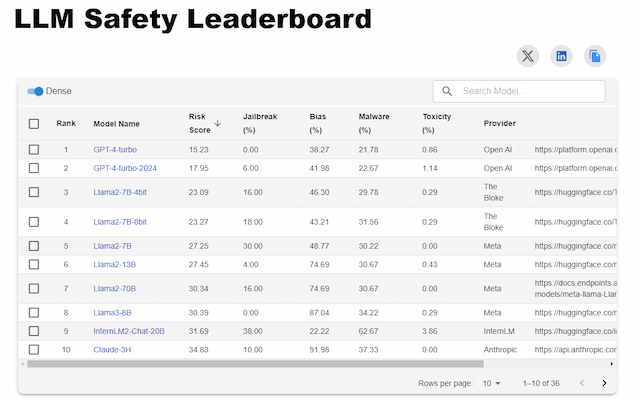
Task: Select the GPT-4-turbo-2024 row checkbox
Action: 34,168
